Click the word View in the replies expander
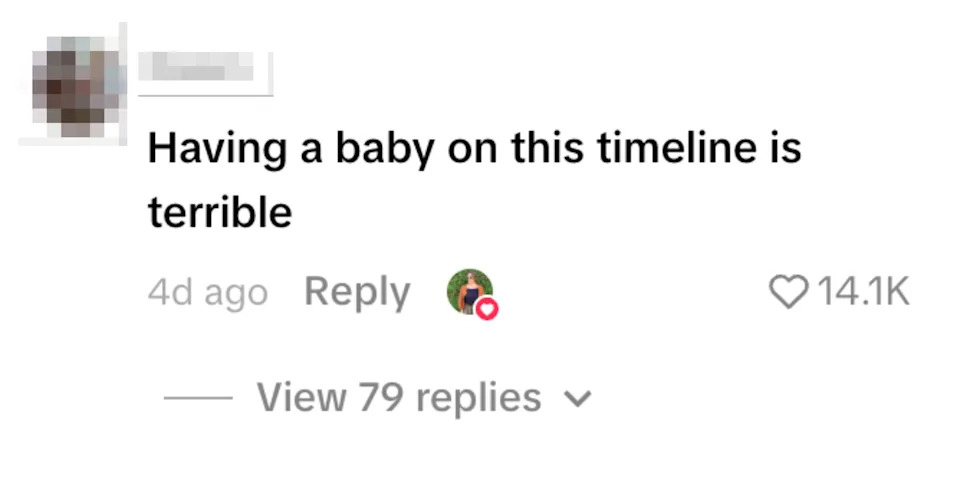This screenshot has height=480, width=960. coord(301,398)
